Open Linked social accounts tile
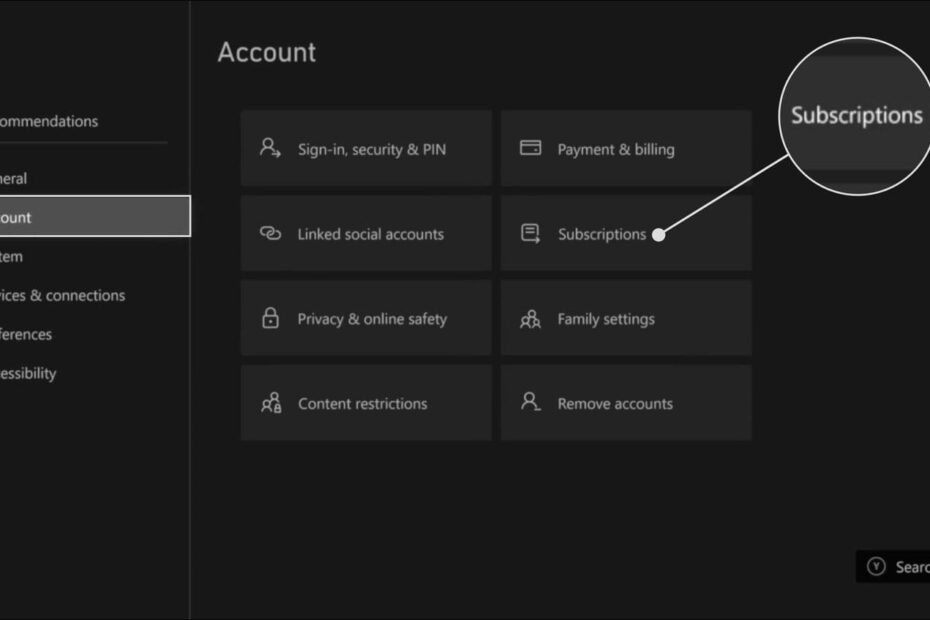930x620 pixels. [x=366, y=233]
